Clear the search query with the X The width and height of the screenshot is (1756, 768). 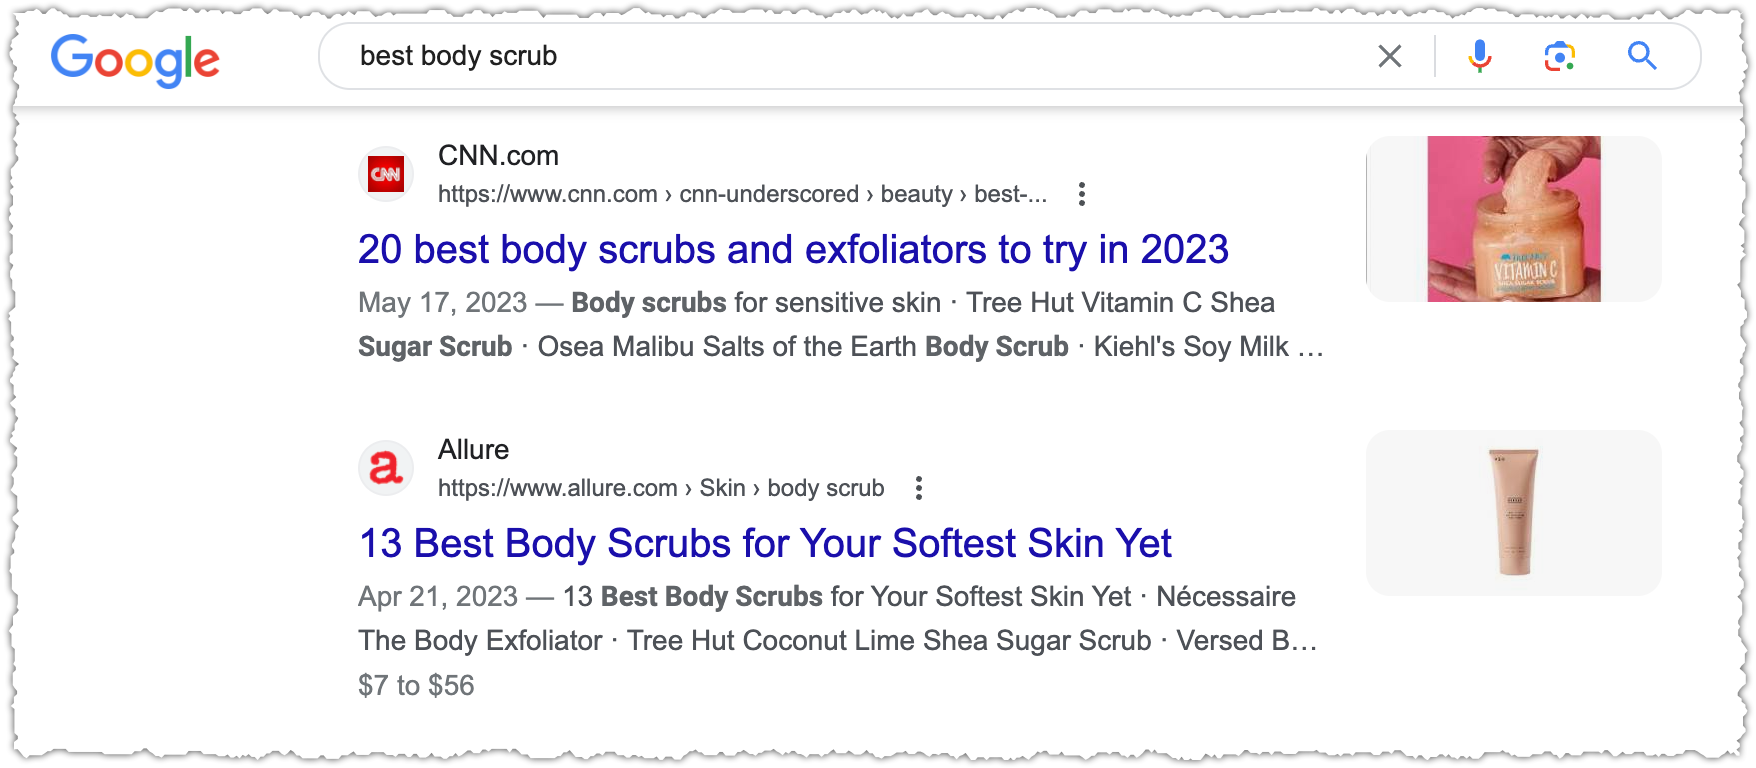(x=1390, y=56)
